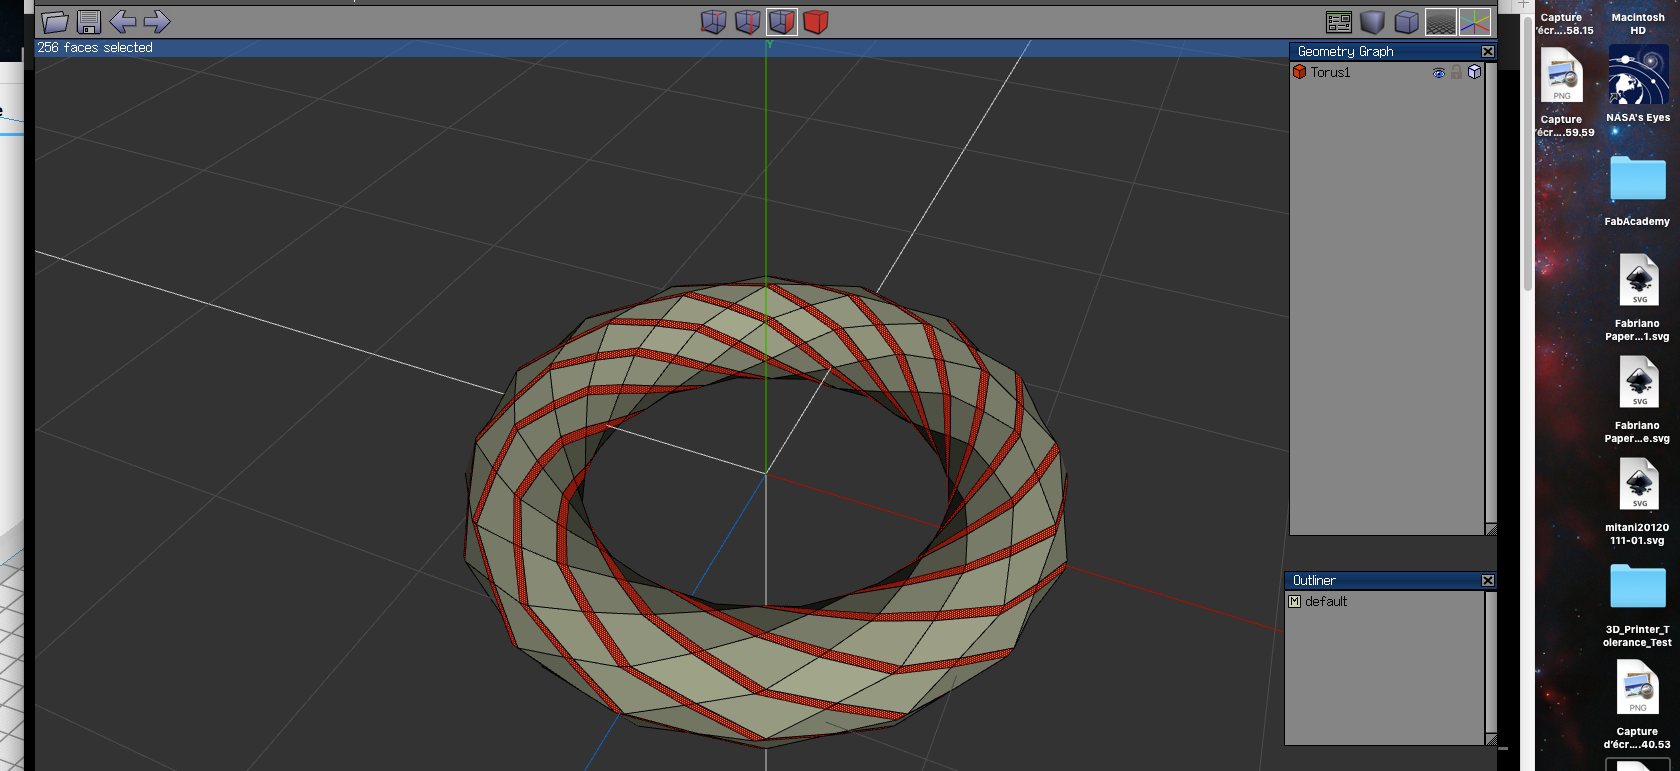Click the Geometry Graph panel resize corner
The image size is (1680, 771).
click(1491, 529)
